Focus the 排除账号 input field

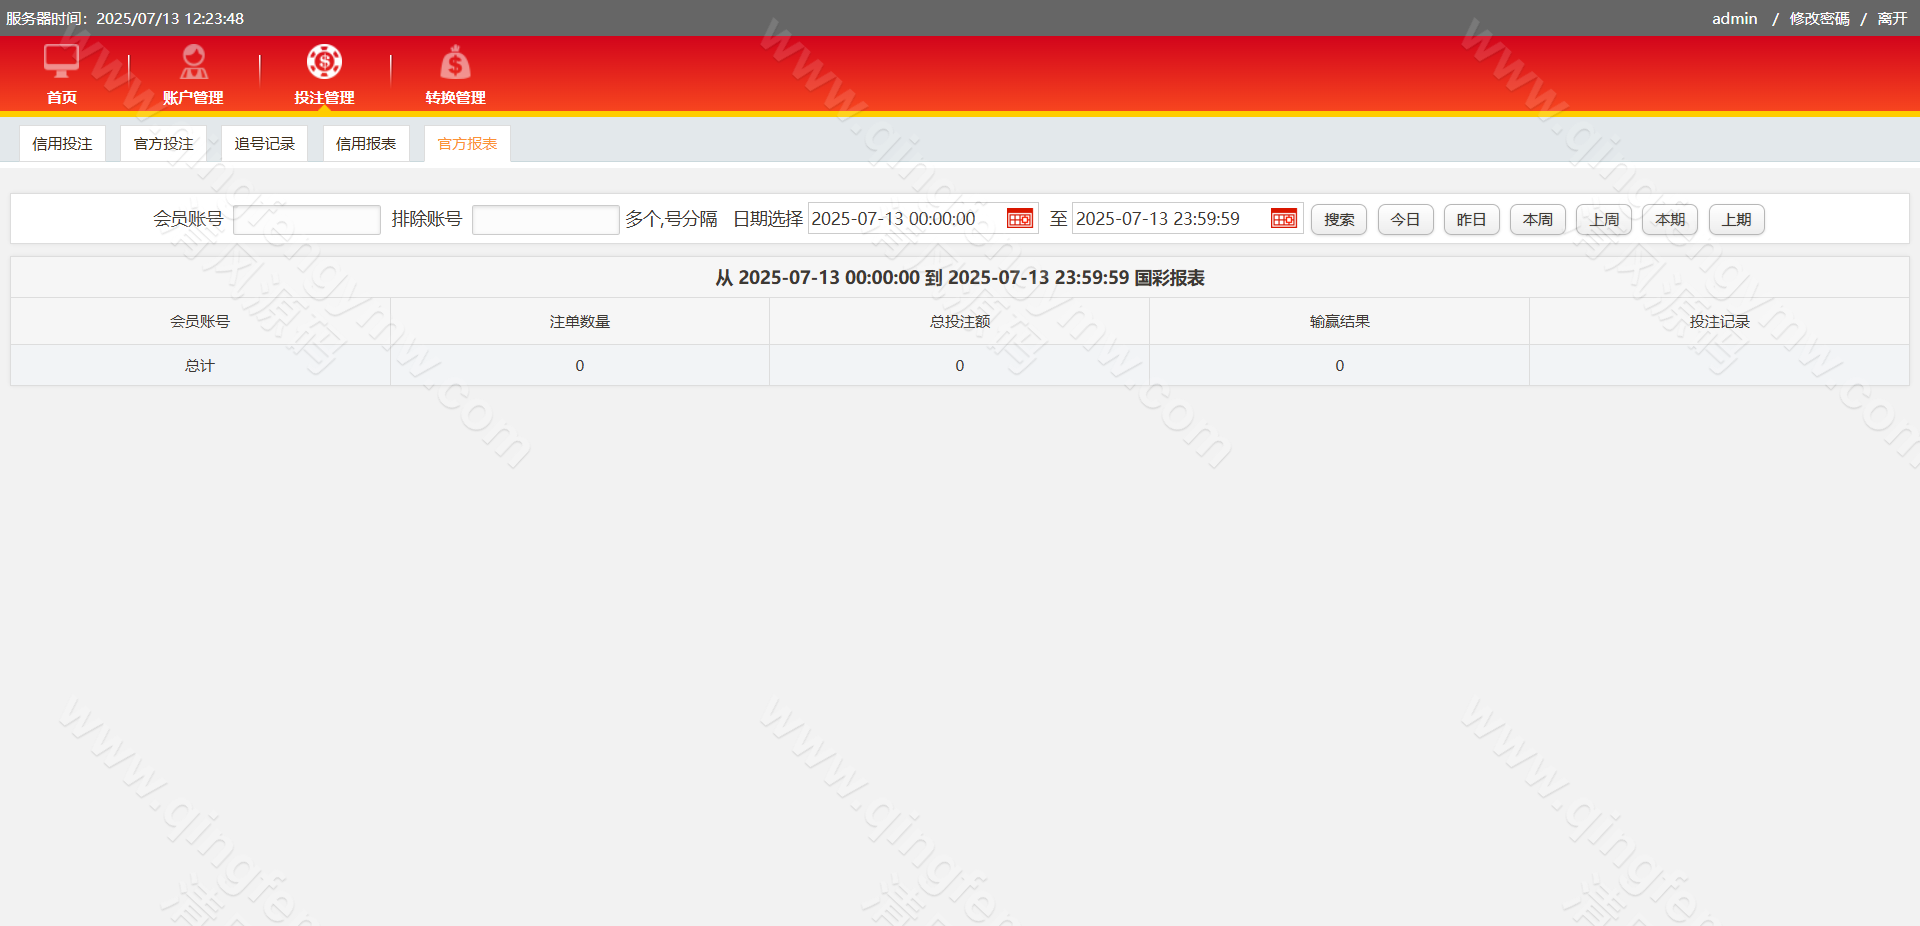tap(545, 220)
